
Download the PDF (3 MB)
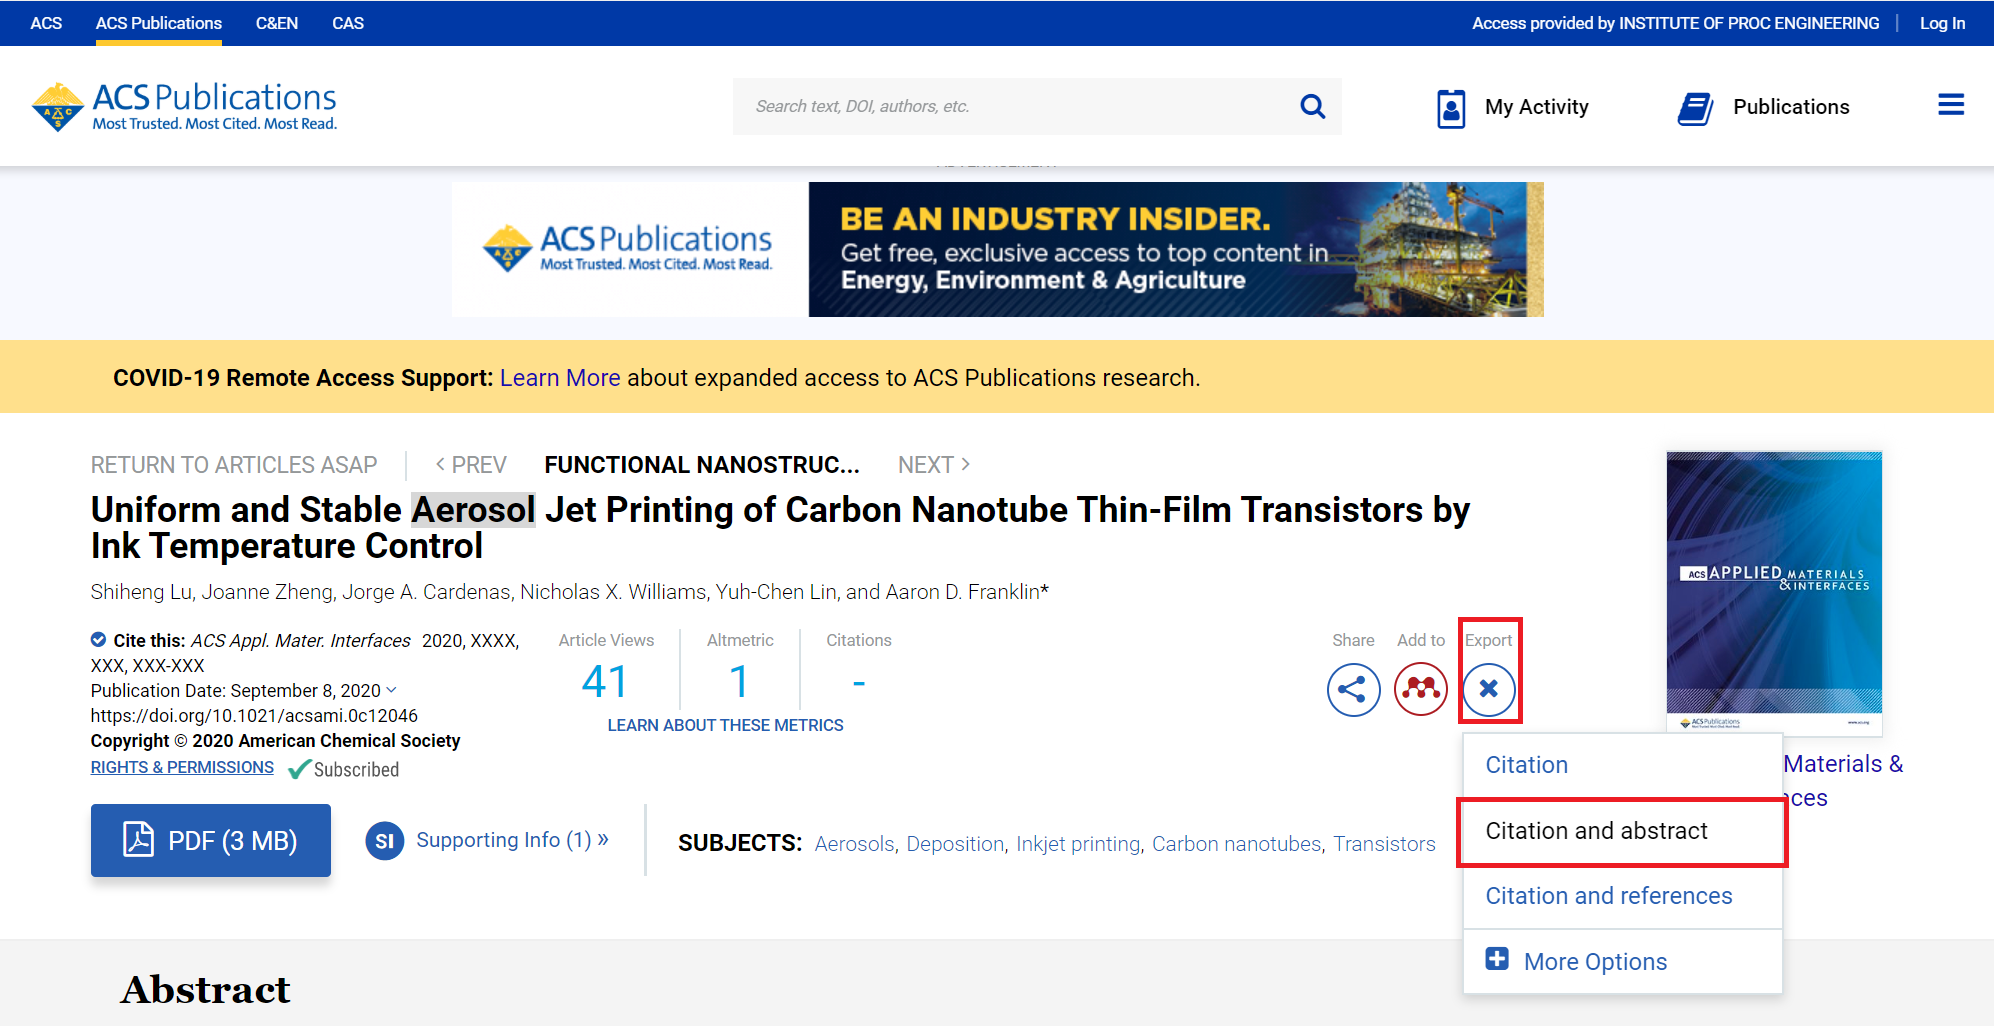coord(211,840)
